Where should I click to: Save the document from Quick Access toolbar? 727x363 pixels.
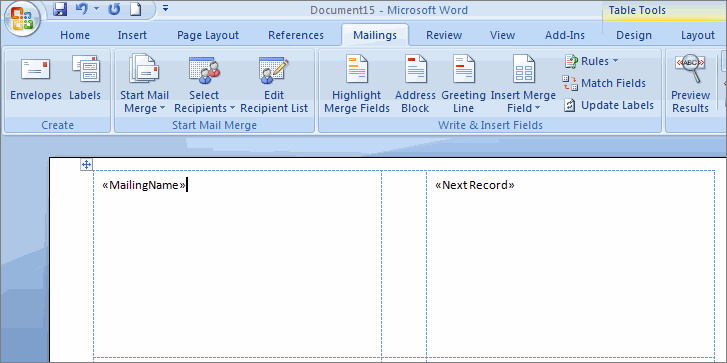click(60, 9)
